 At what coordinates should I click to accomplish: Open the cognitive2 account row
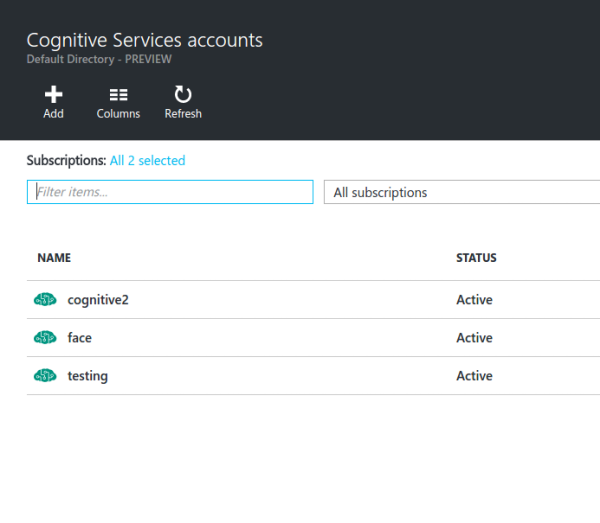tap(313, 300)
